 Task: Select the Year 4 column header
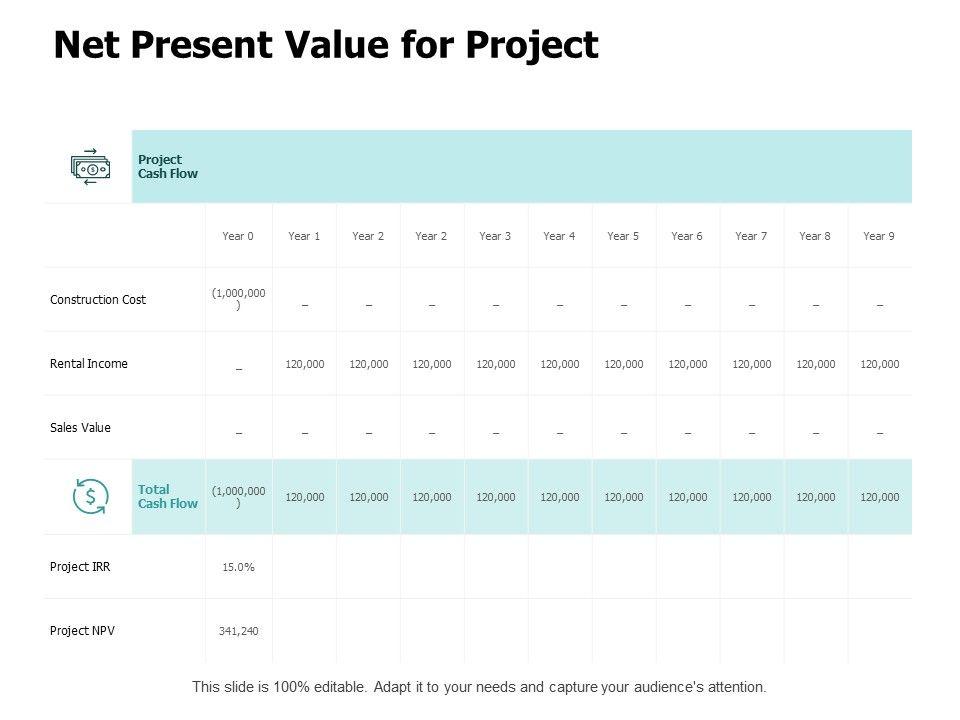click(559, 236)
